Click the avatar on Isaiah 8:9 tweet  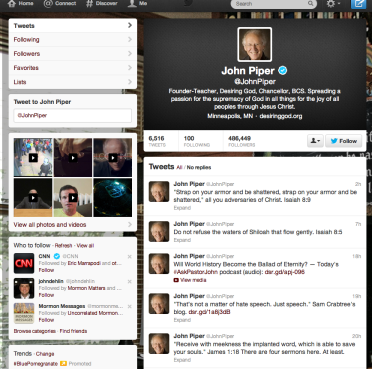tap(159, 192)
